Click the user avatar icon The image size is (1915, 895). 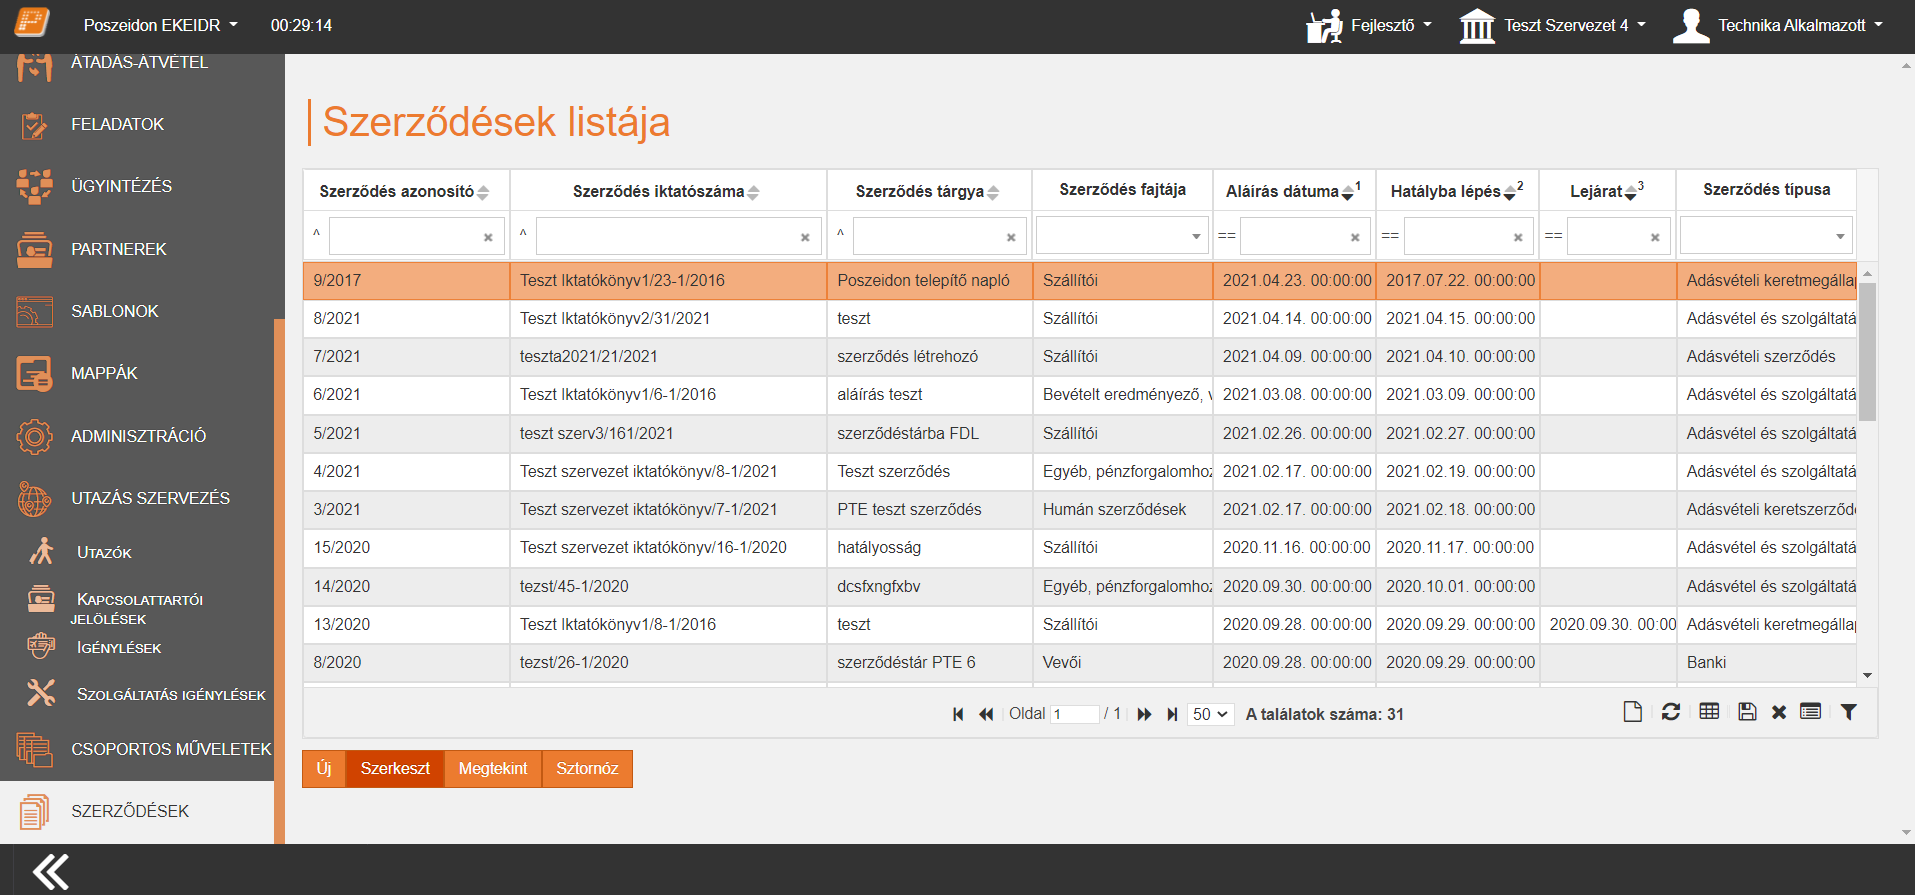(x=1691, y=26)
